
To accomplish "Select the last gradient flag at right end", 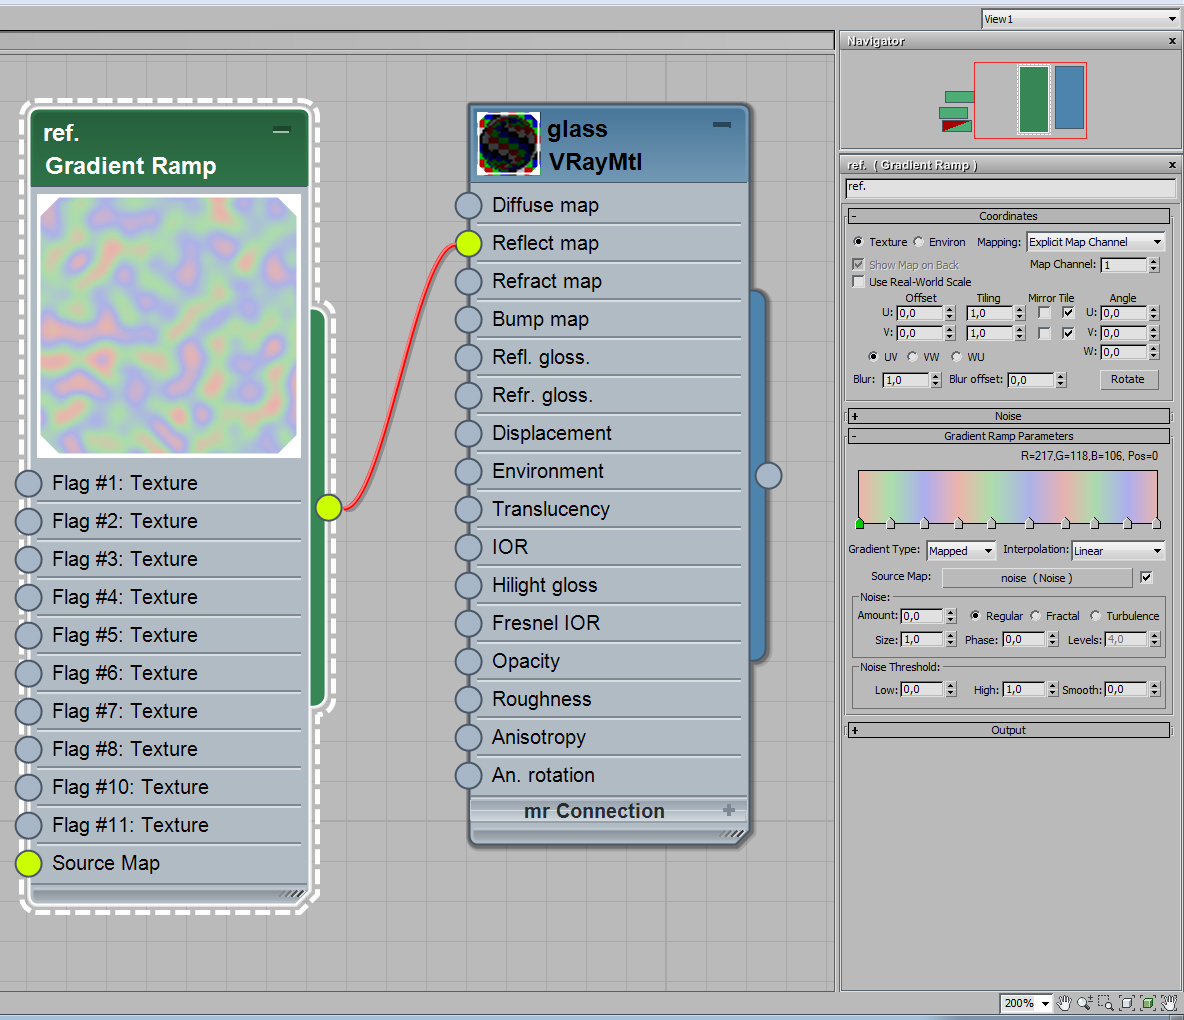I will (x=1156, y=523).
